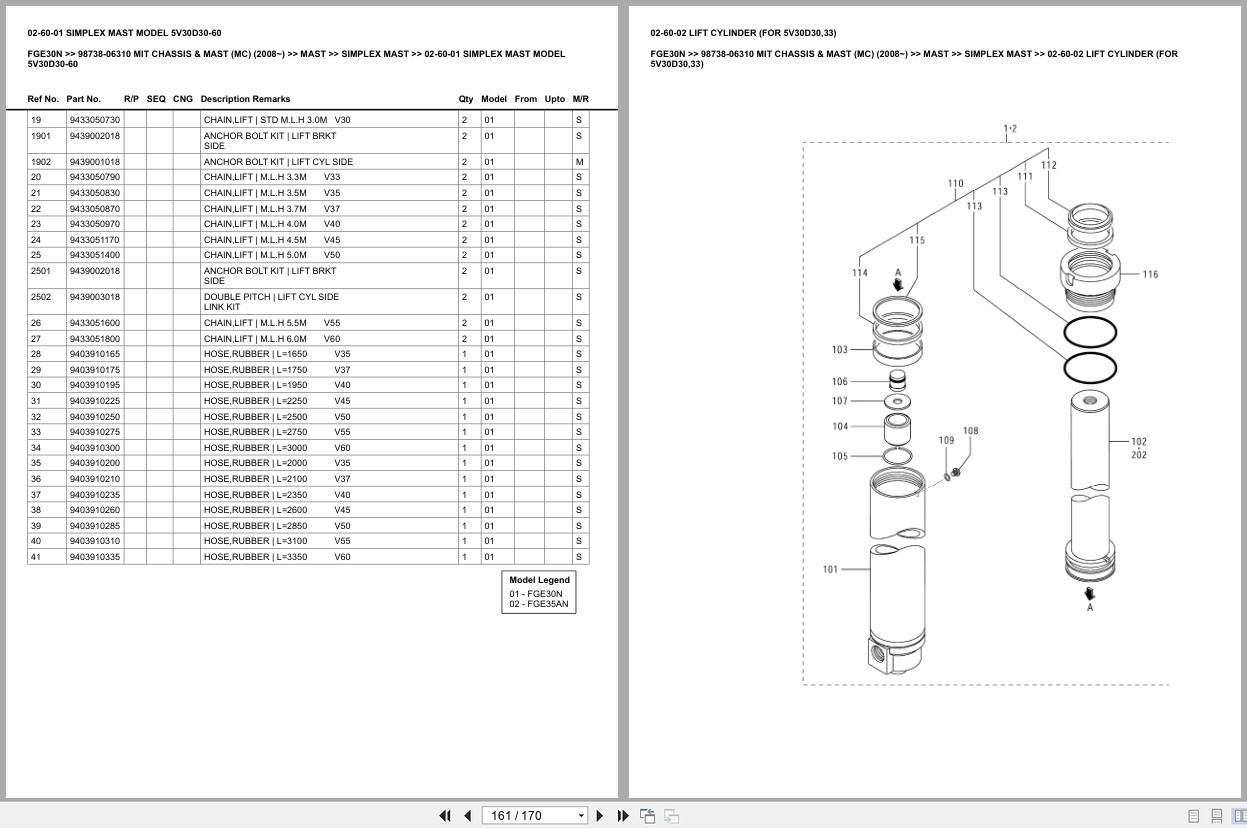The width and height of the screenshot is (1247, 828).
Task: Click part number 9403910175
Action: point(95,370)
